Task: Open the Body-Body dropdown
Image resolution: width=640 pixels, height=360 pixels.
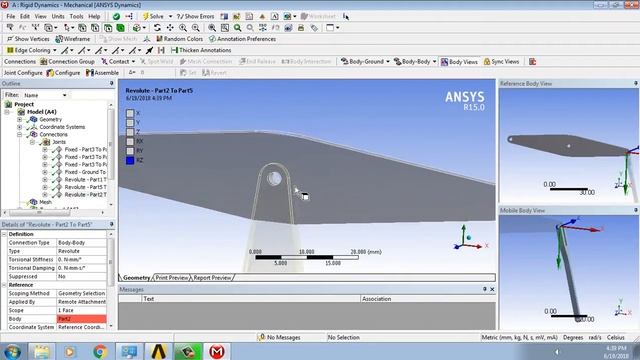Action: [x=434, y=62]
